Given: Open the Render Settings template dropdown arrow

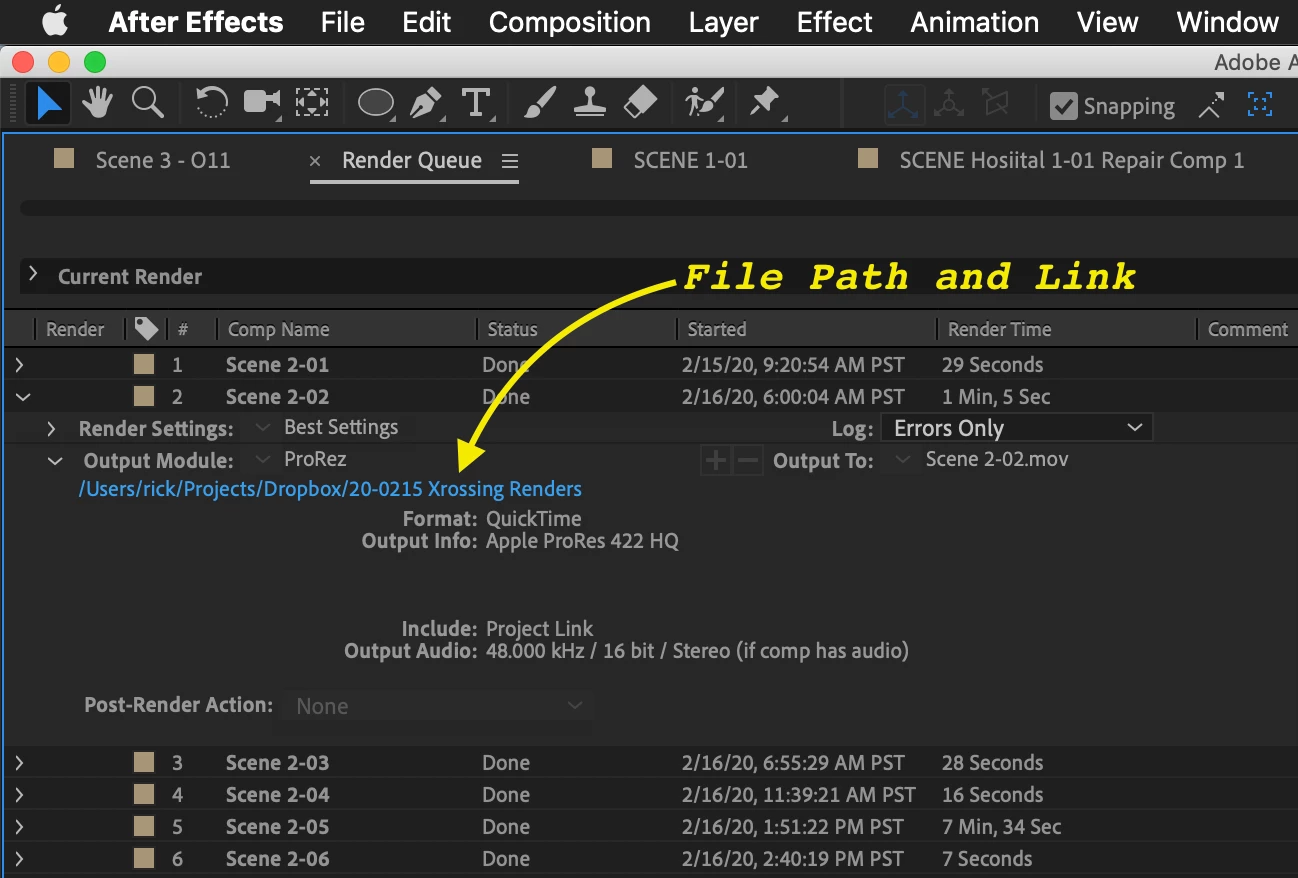Looking at the screenshot, I should [263, 428].
